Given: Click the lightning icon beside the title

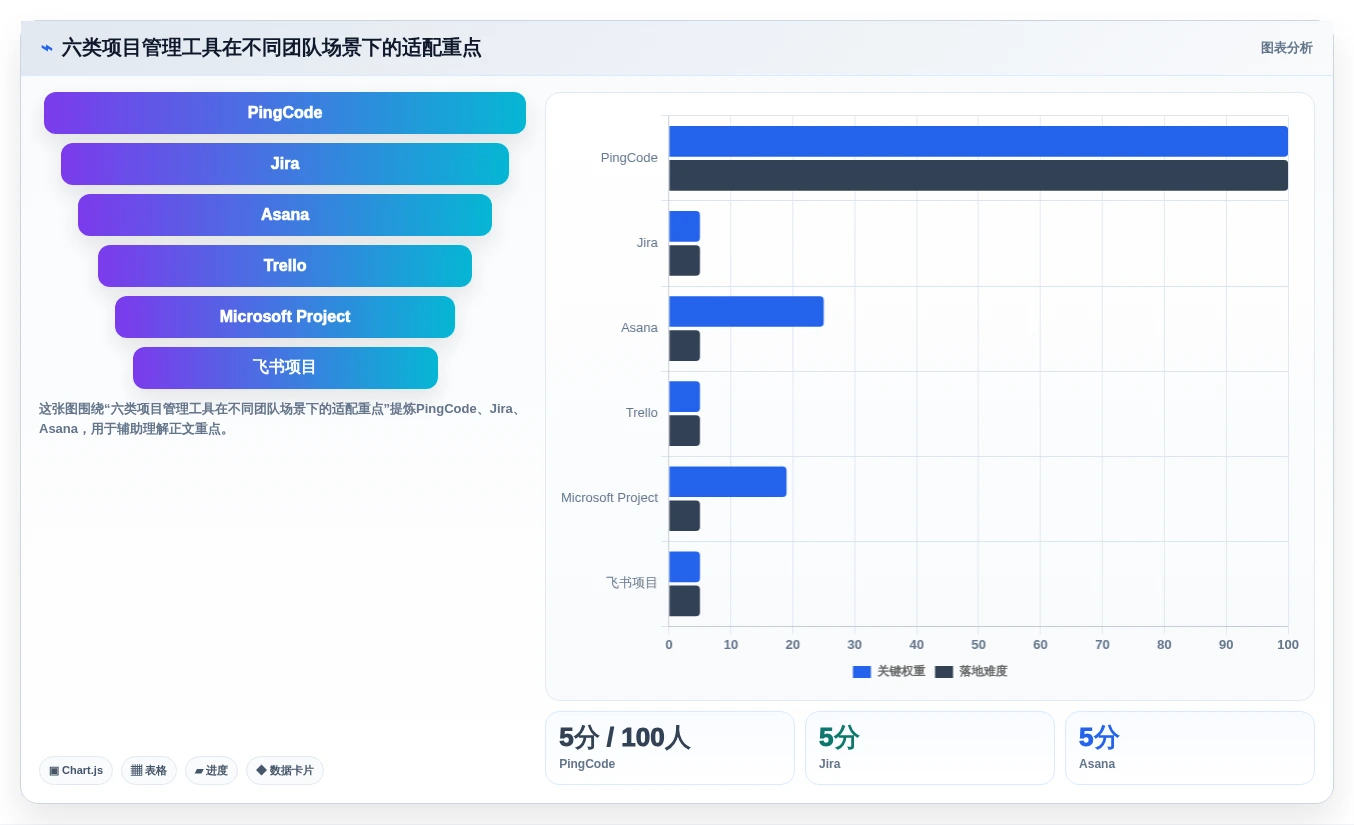Looking at the screenshot, I should [47, 48].
